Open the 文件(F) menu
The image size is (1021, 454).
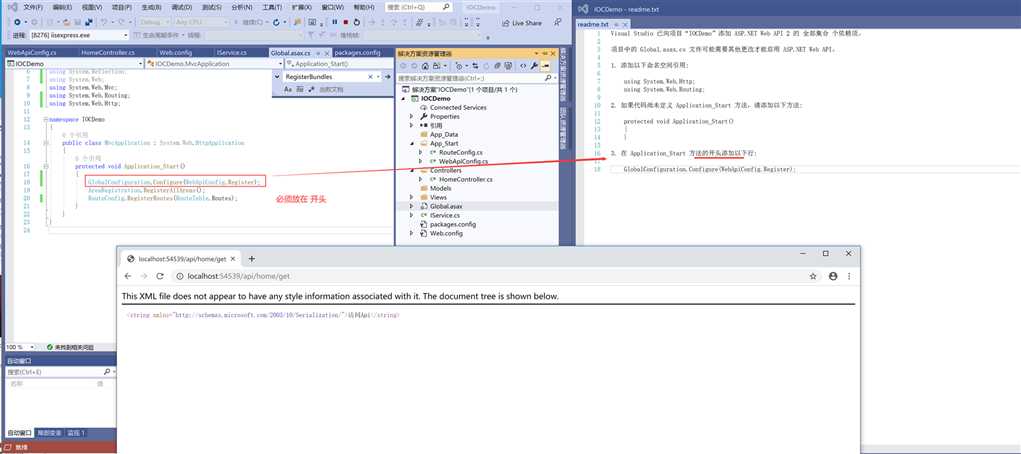point(33,7)
